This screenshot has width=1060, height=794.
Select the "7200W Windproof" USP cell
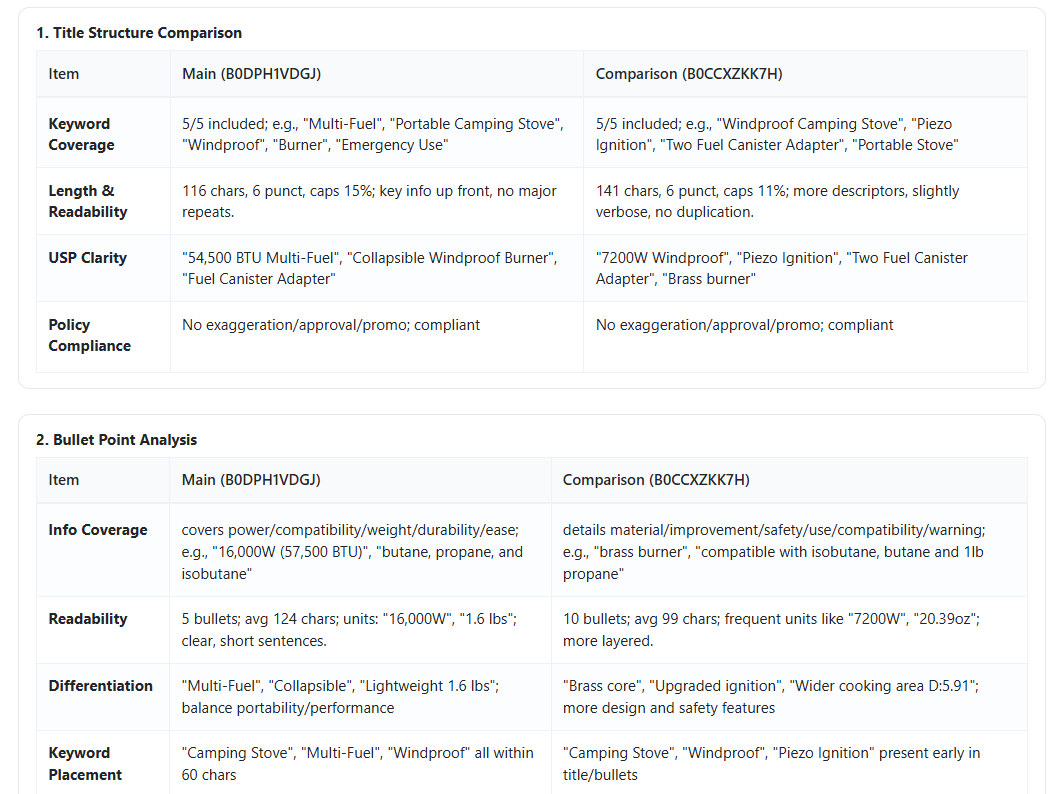781,268
